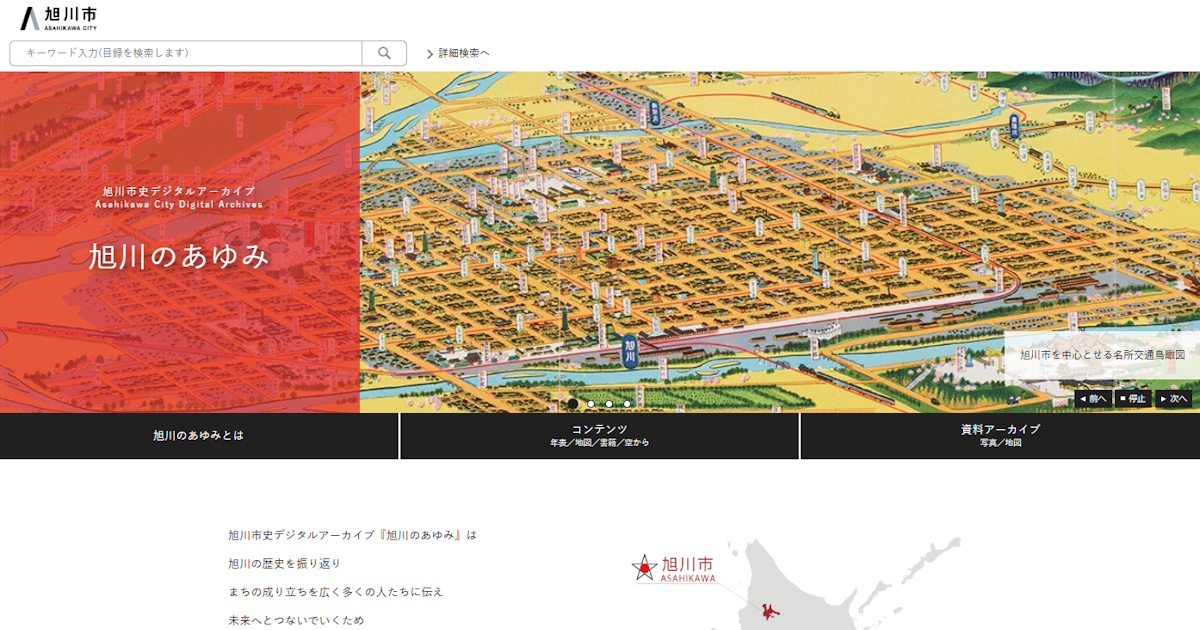Image resolution: width=1200 pixels, height=630 pixels.
Task: Open the 詳細検索へ advanced search link
Action: 458,53
